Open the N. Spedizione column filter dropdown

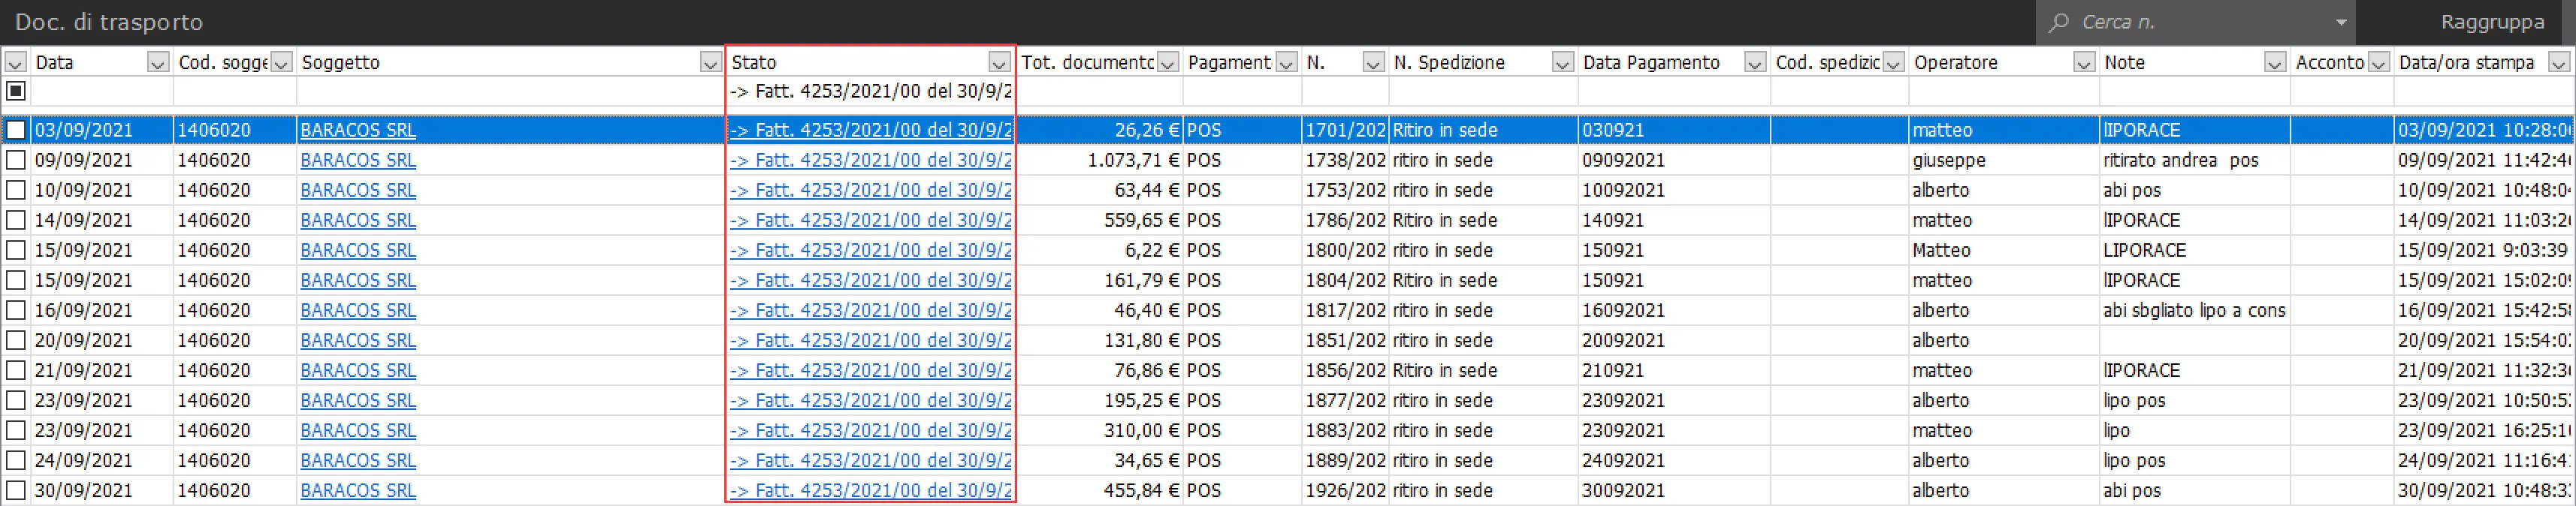[x=1562, y=62]
